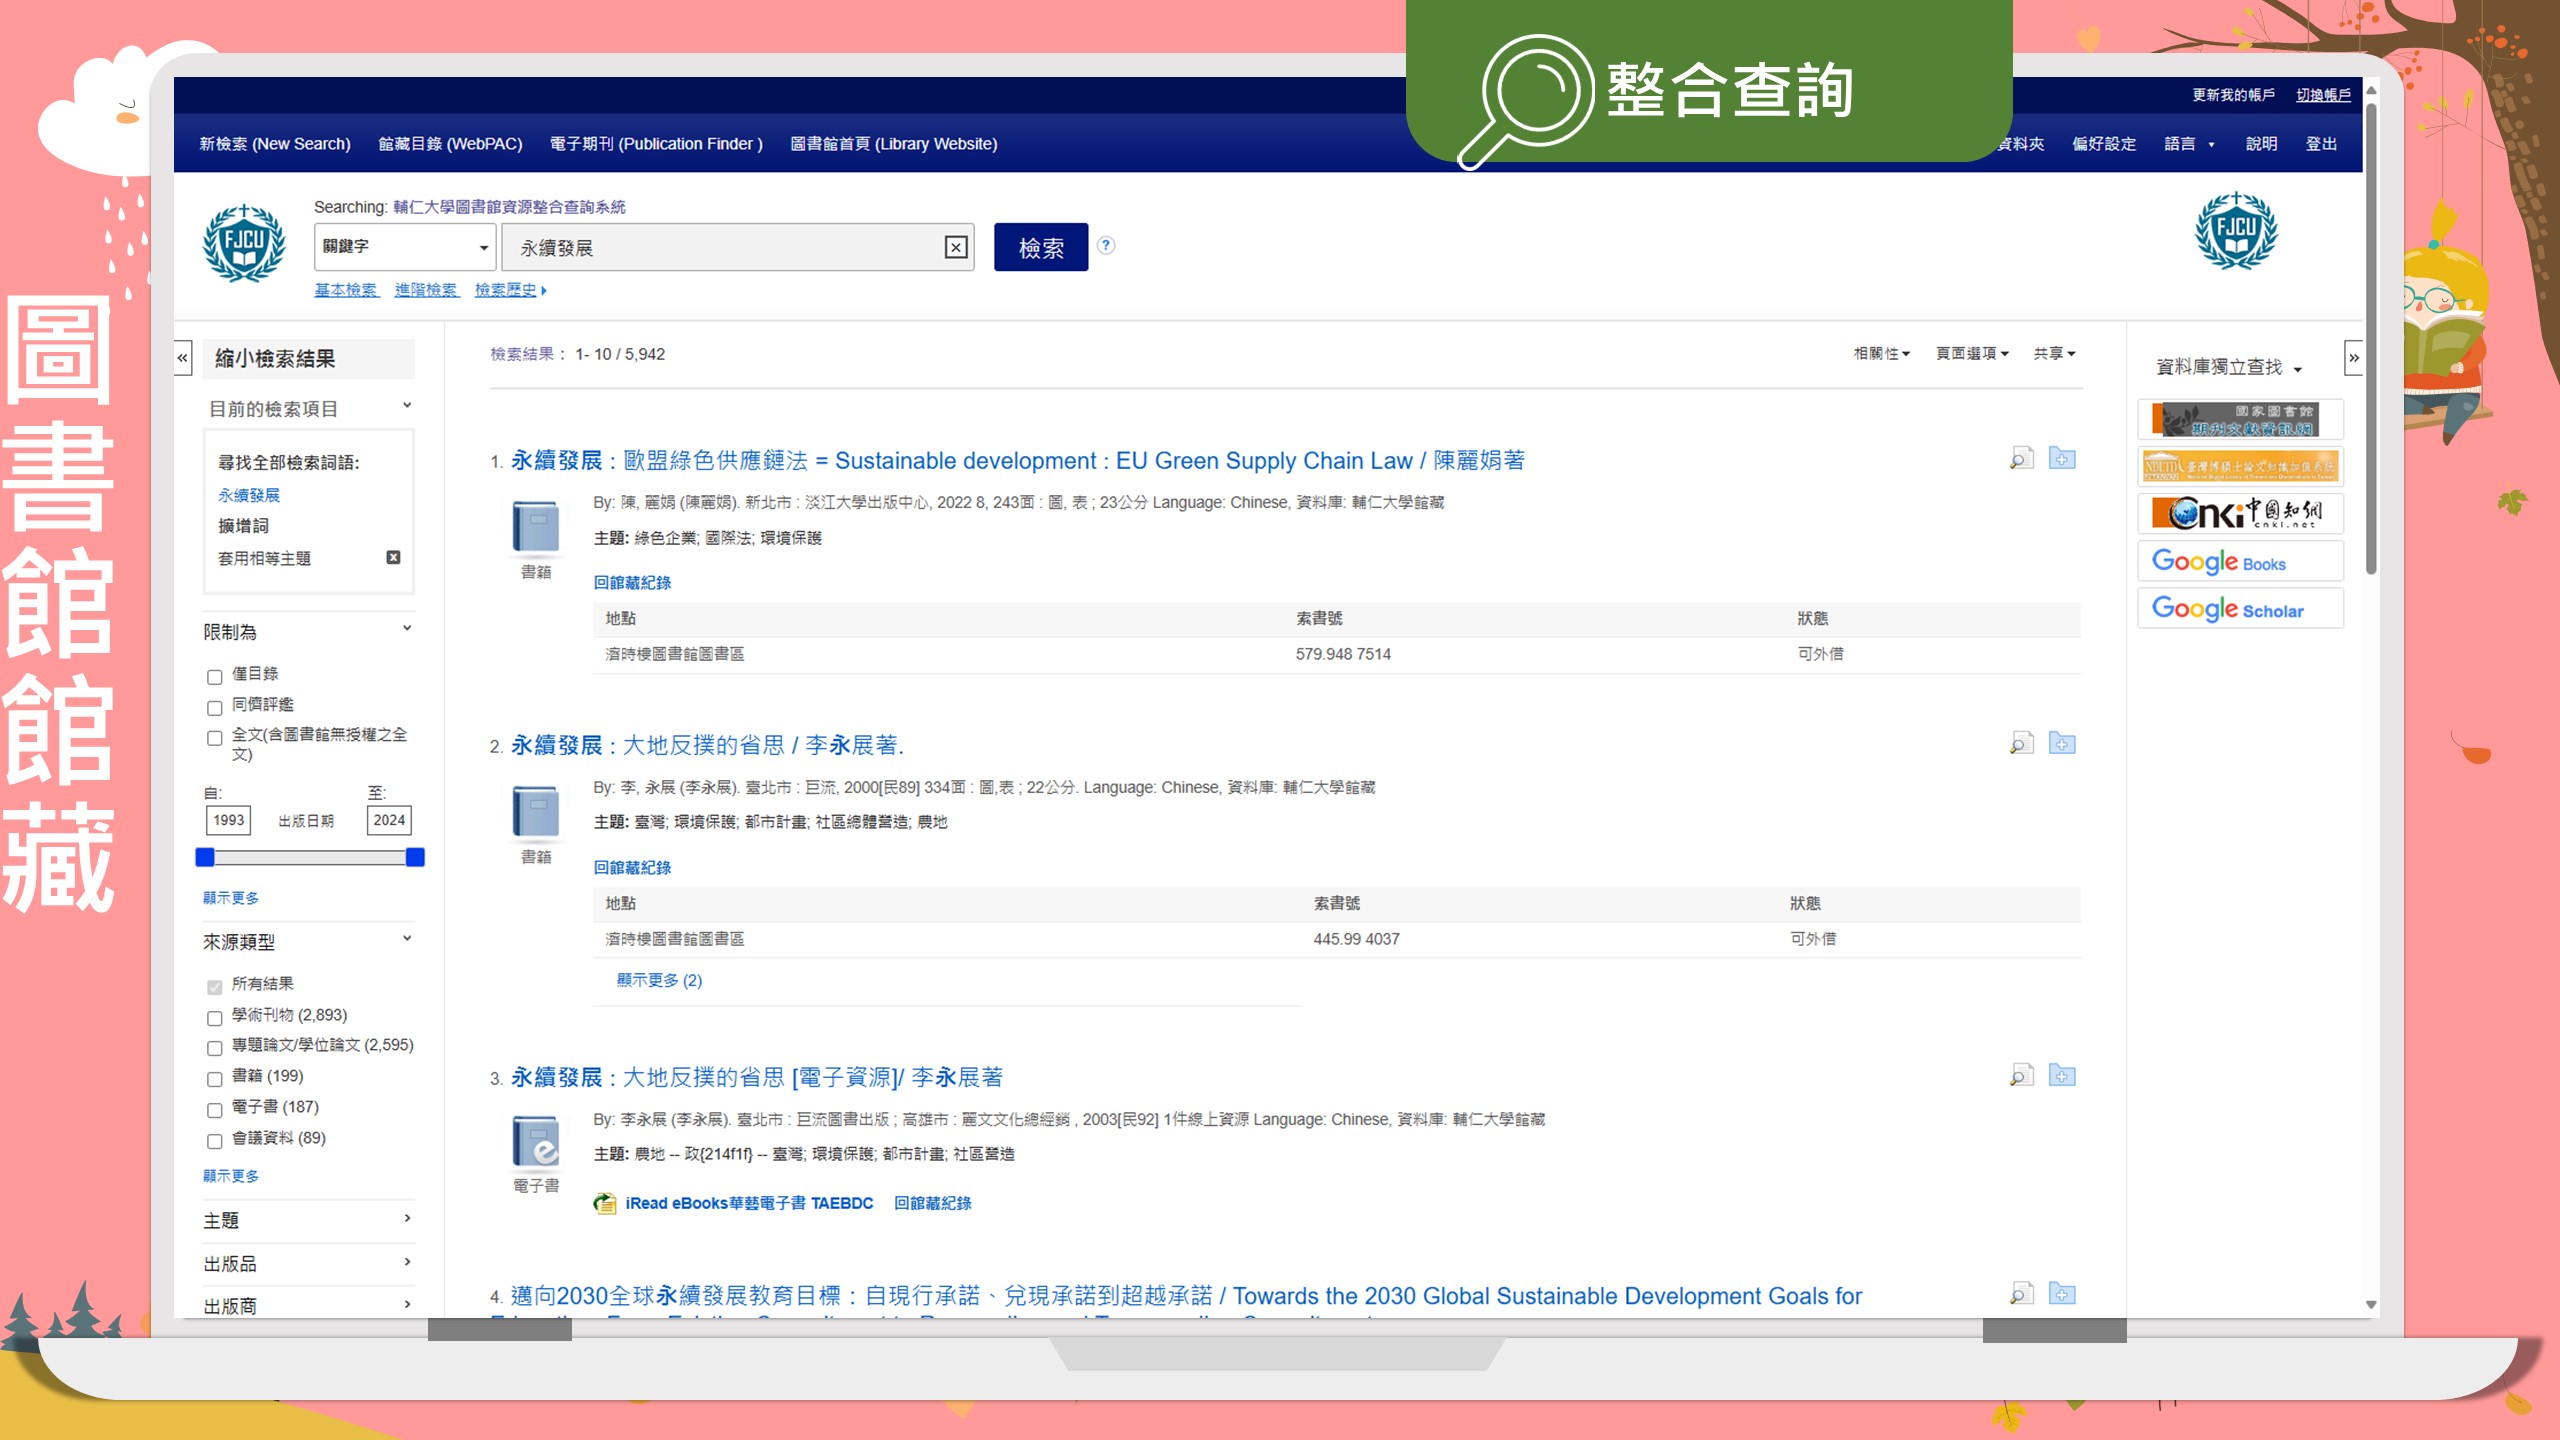Open 館藏目錄 (WebPAC) menu
The image size is (2560, 1440).
point(450,144)
